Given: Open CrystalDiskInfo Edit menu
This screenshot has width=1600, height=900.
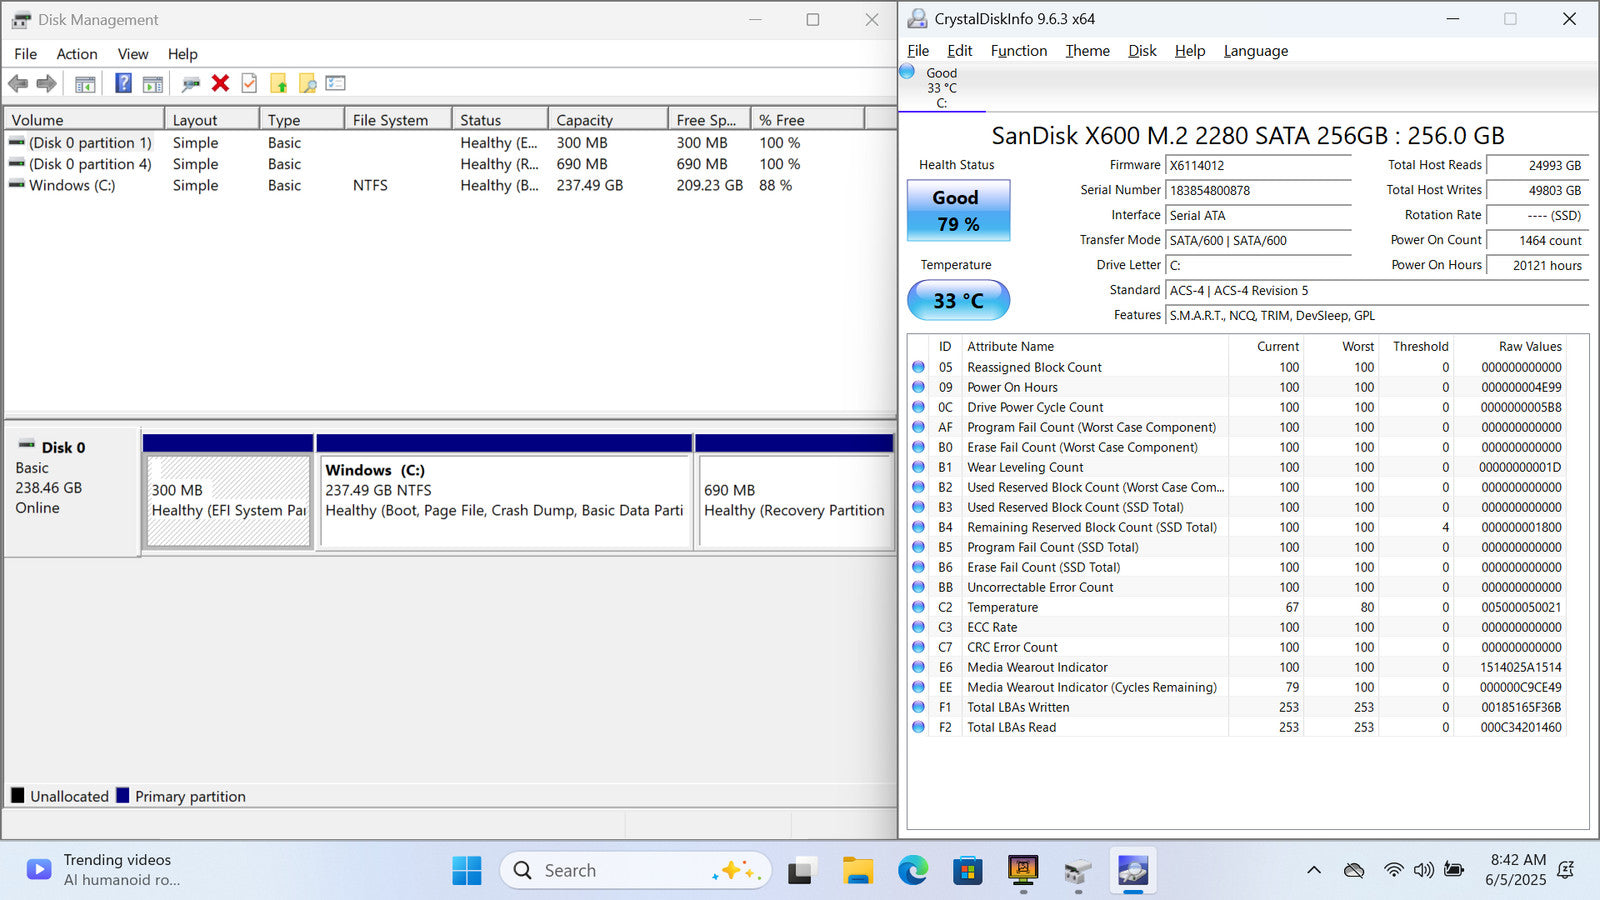Looking at the screenshot, I should [x=960, y=51].
